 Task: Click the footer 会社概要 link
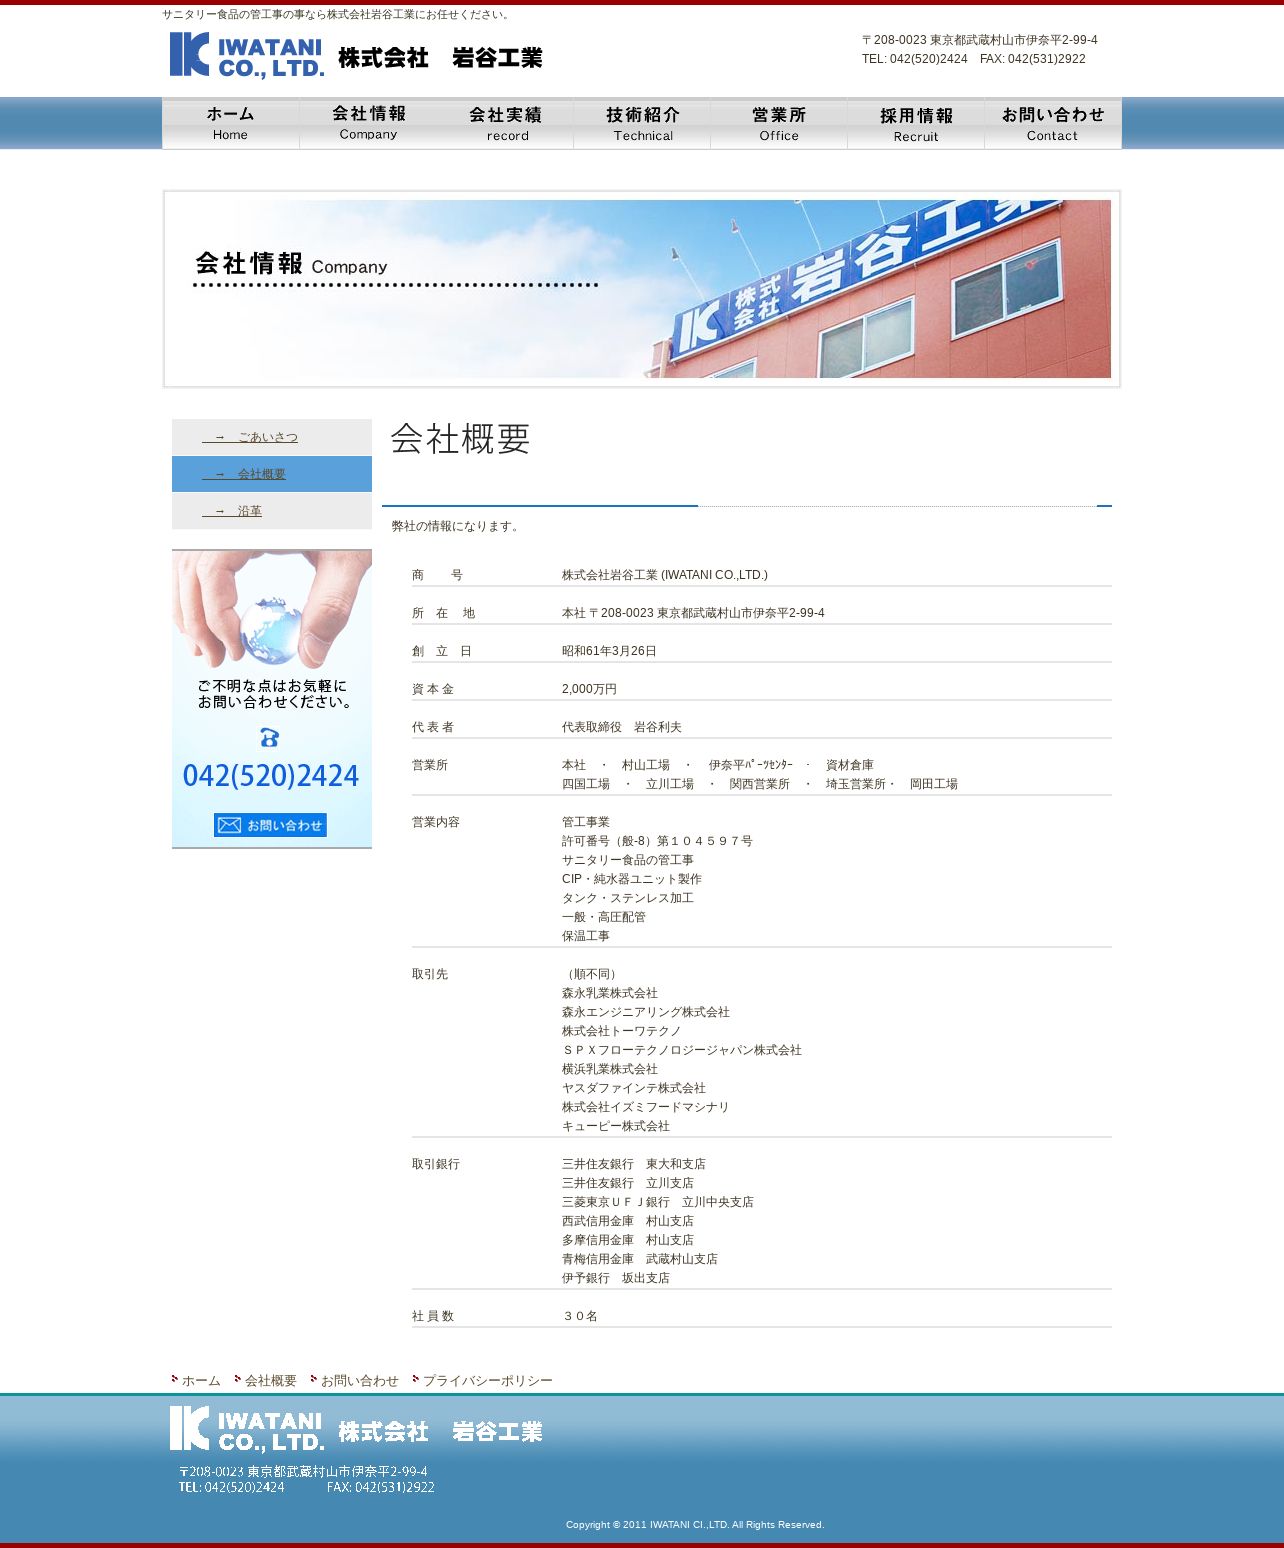coord(271,1380)
